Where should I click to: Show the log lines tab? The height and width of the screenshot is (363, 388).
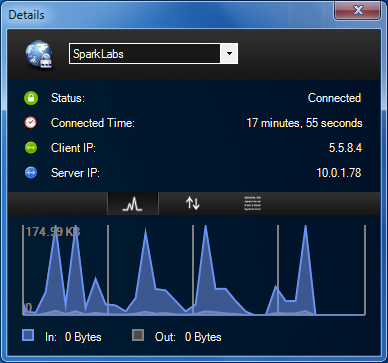[253, 203]
